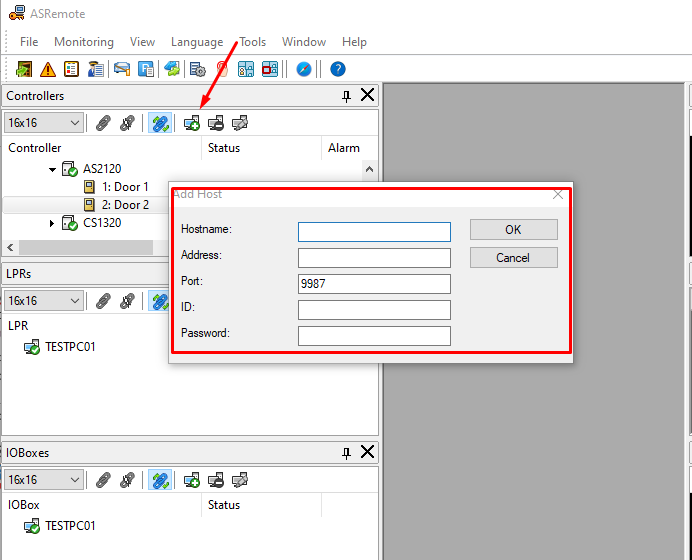Close the IOBoxes panel
This screenshot has width=692, height=560.
pos(368,452)
